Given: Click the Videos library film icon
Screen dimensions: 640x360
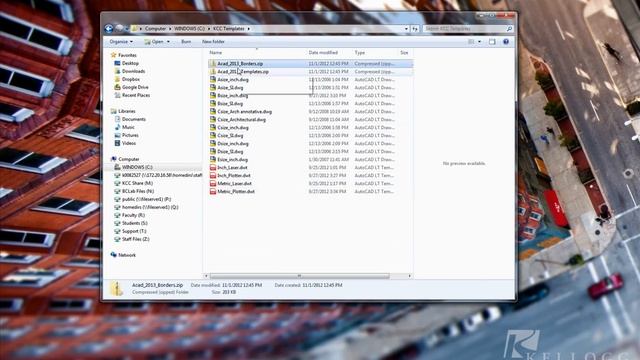Looking at the screenshot, I should 118,143.
